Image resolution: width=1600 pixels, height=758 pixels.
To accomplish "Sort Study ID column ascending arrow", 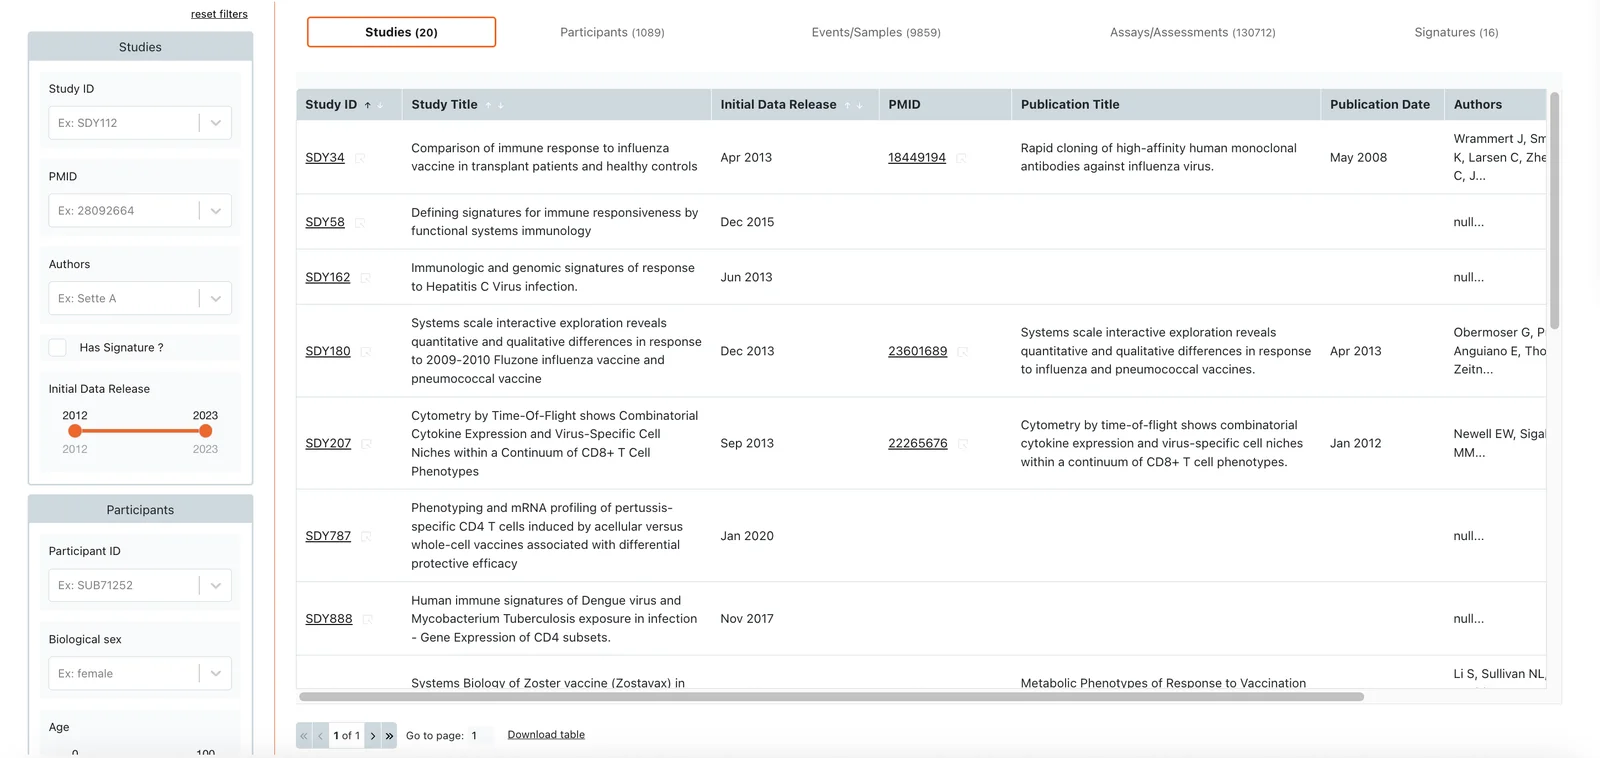I will (368, 105).
